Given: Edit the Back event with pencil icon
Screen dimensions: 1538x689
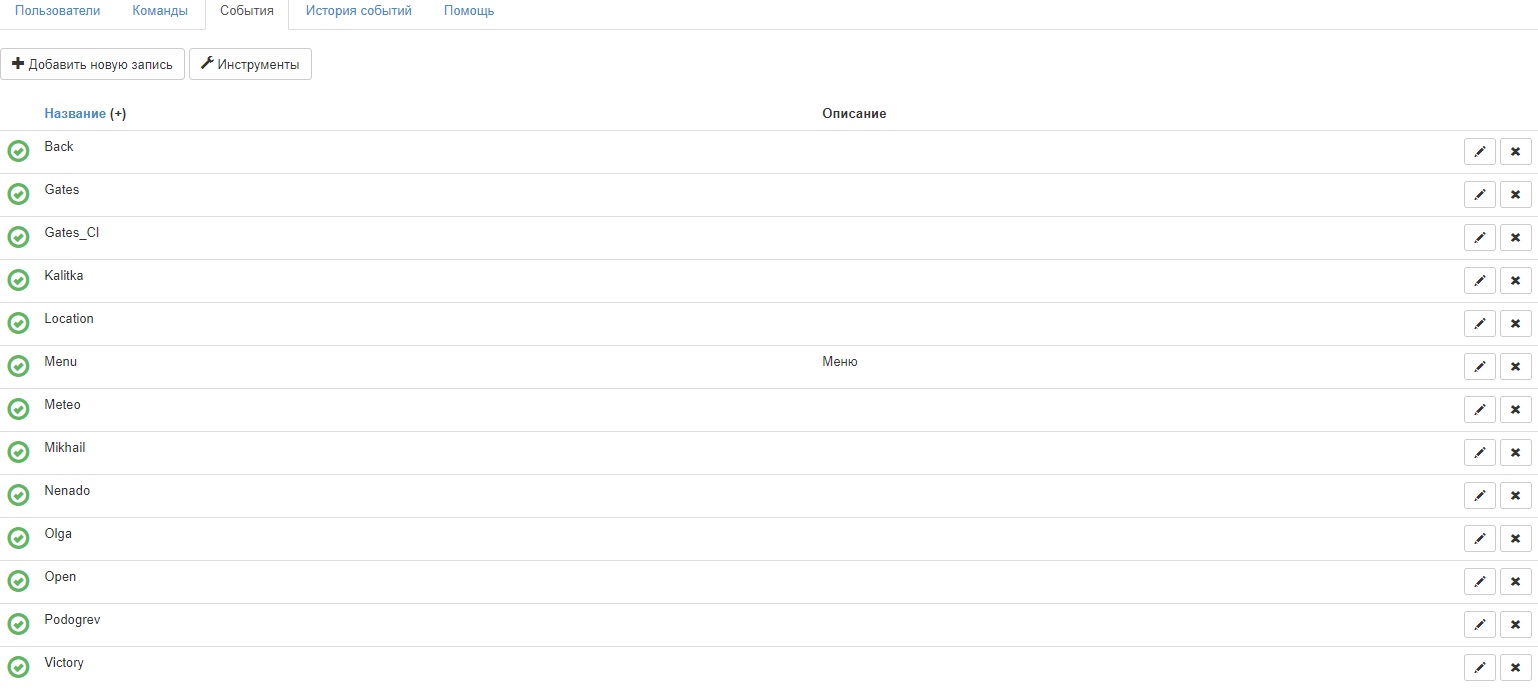Looking at the screenshot, I should [x=1480, y=152].
